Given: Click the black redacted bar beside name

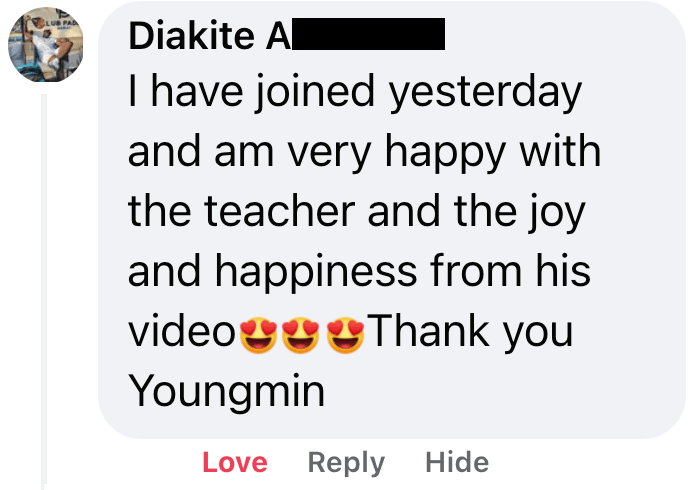Looking at the screenshot, I should point(368,34).
